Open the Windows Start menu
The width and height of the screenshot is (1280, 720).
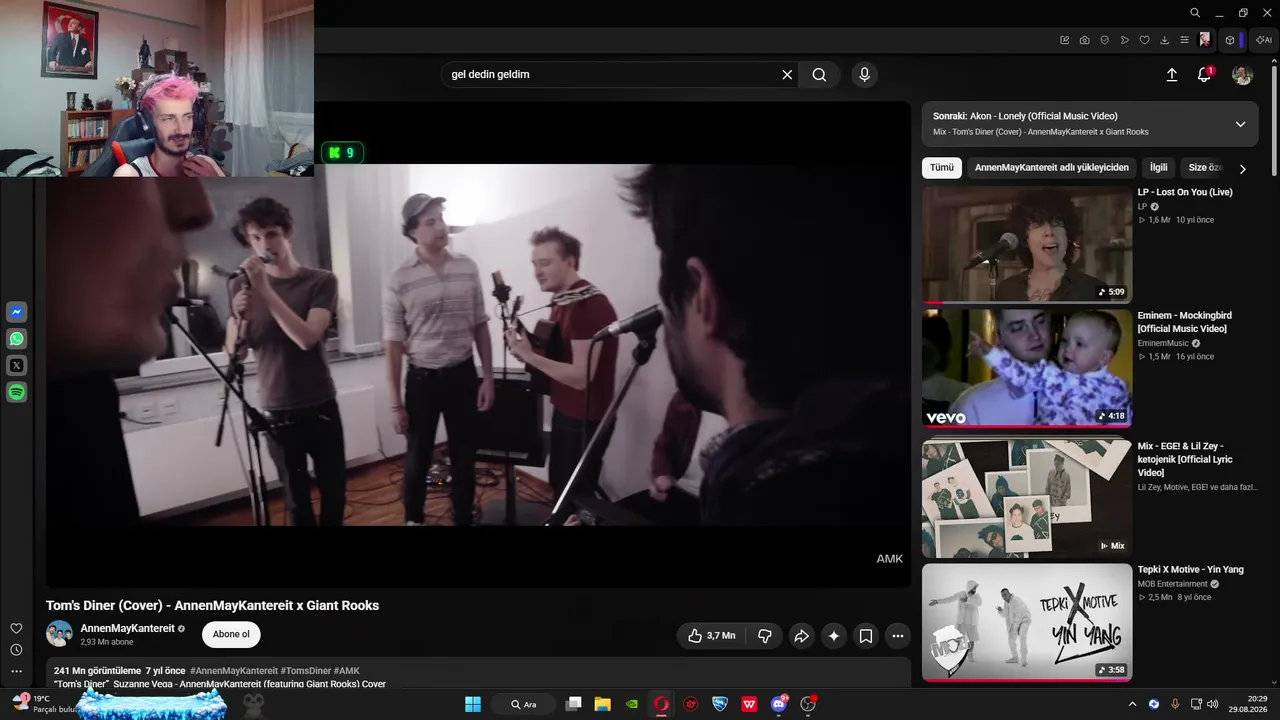[x=473, y=704]
